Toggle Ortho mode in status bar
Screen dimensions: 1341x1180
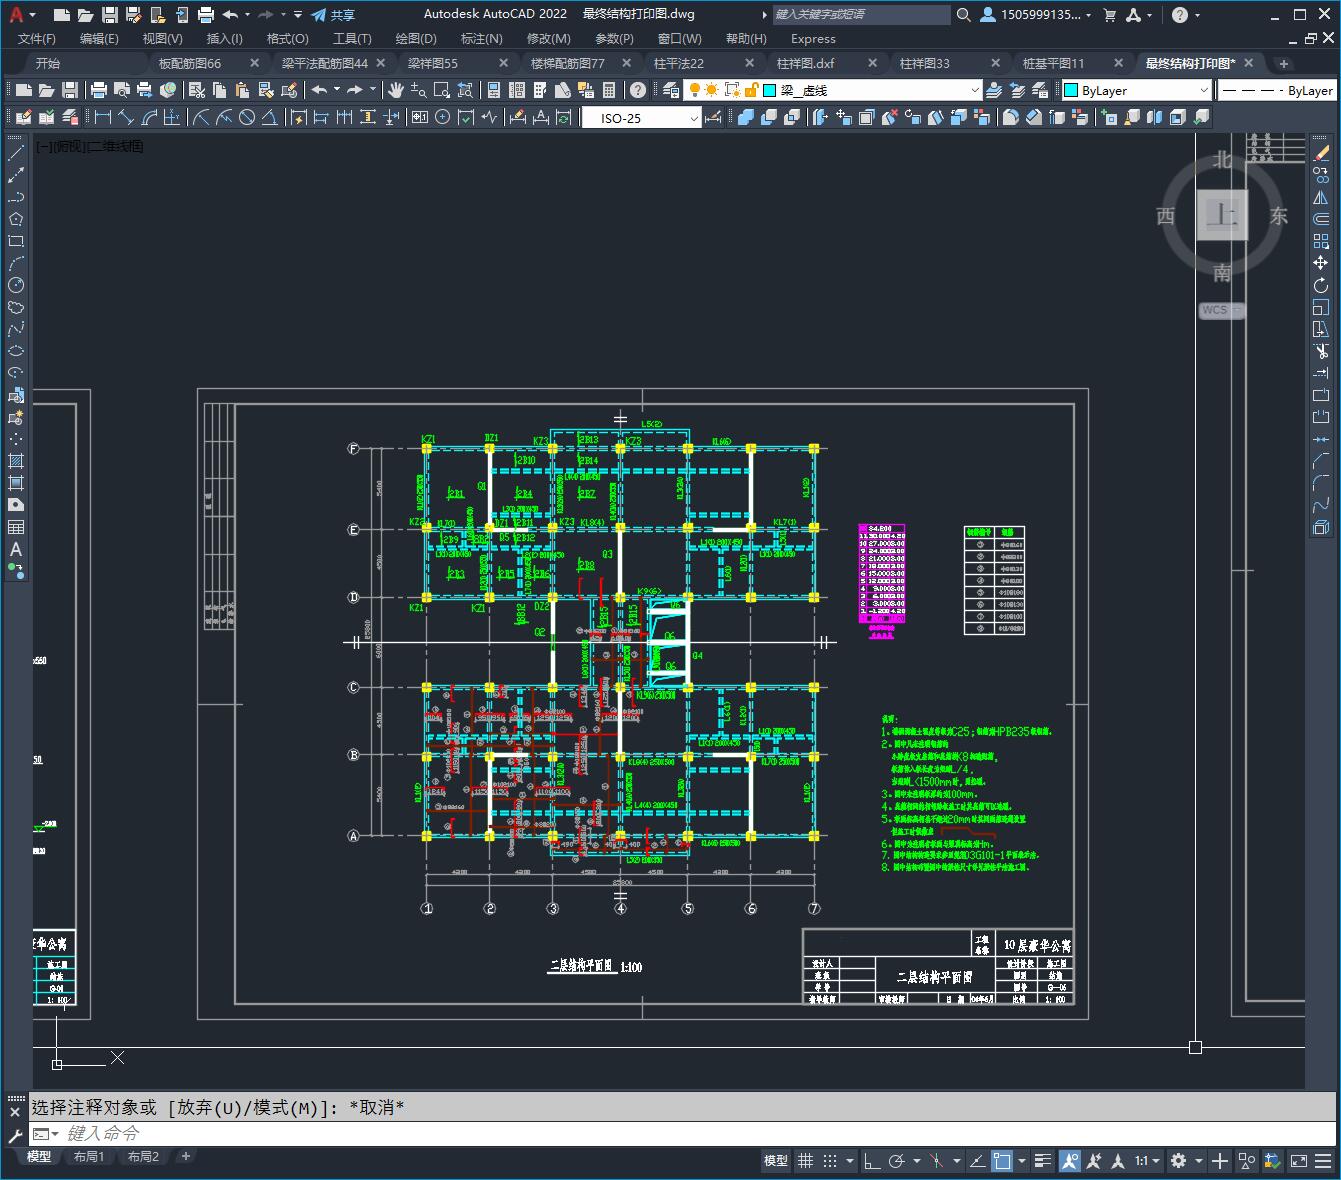point(872,1161)
